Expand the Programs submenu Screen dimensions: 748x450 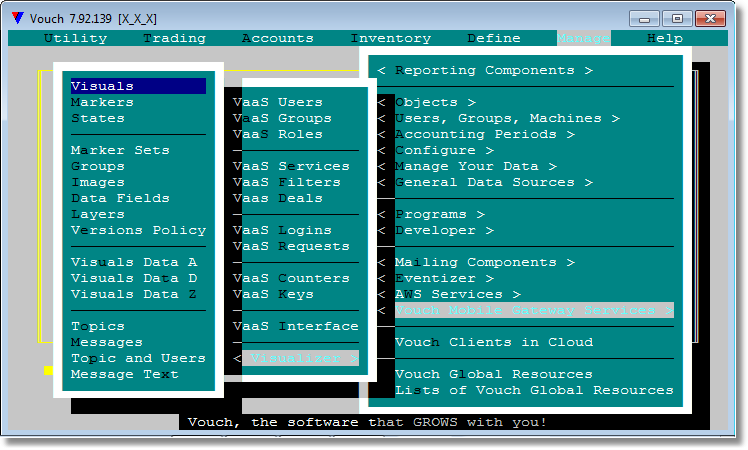(x=431, y=214)
